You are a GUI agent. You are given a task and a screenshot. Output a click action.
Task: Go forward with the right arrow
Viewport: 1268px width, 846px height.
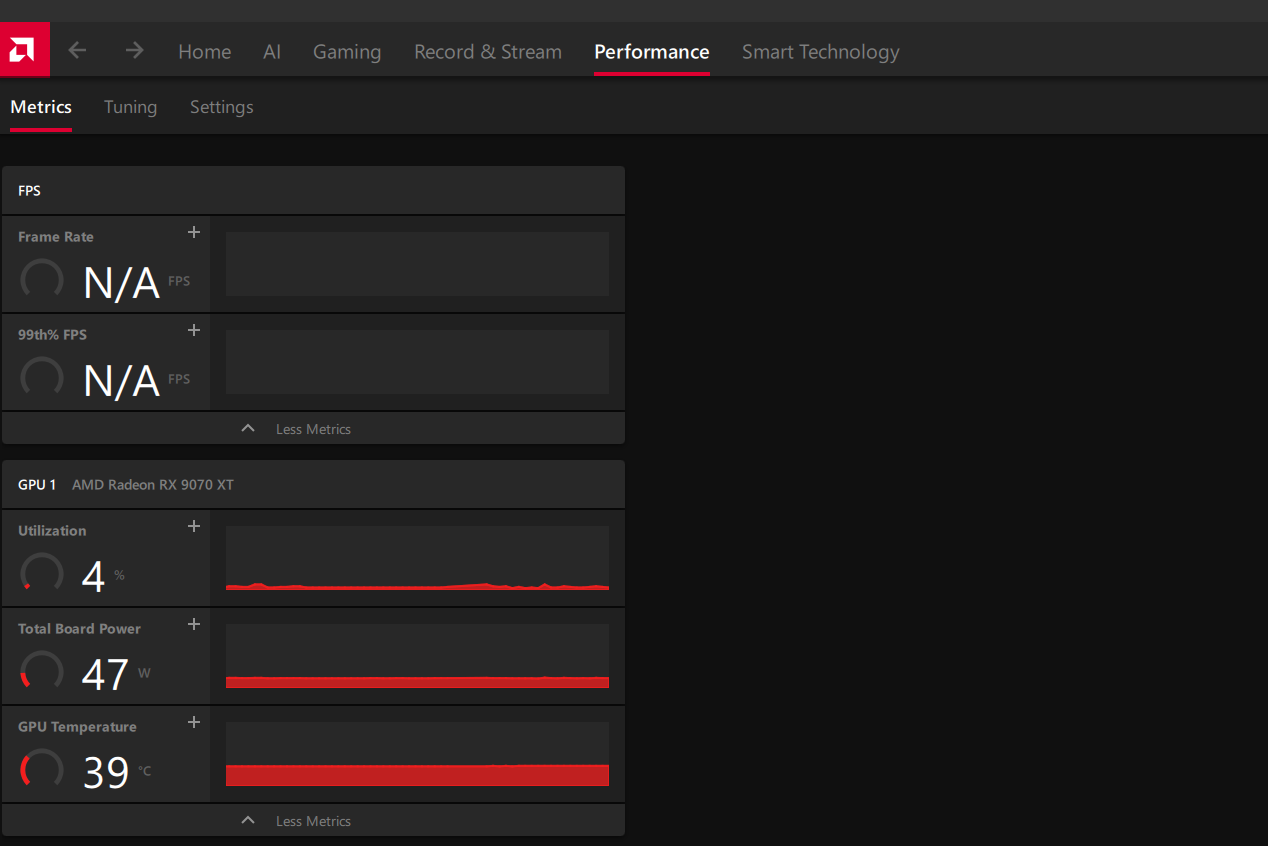134,50
